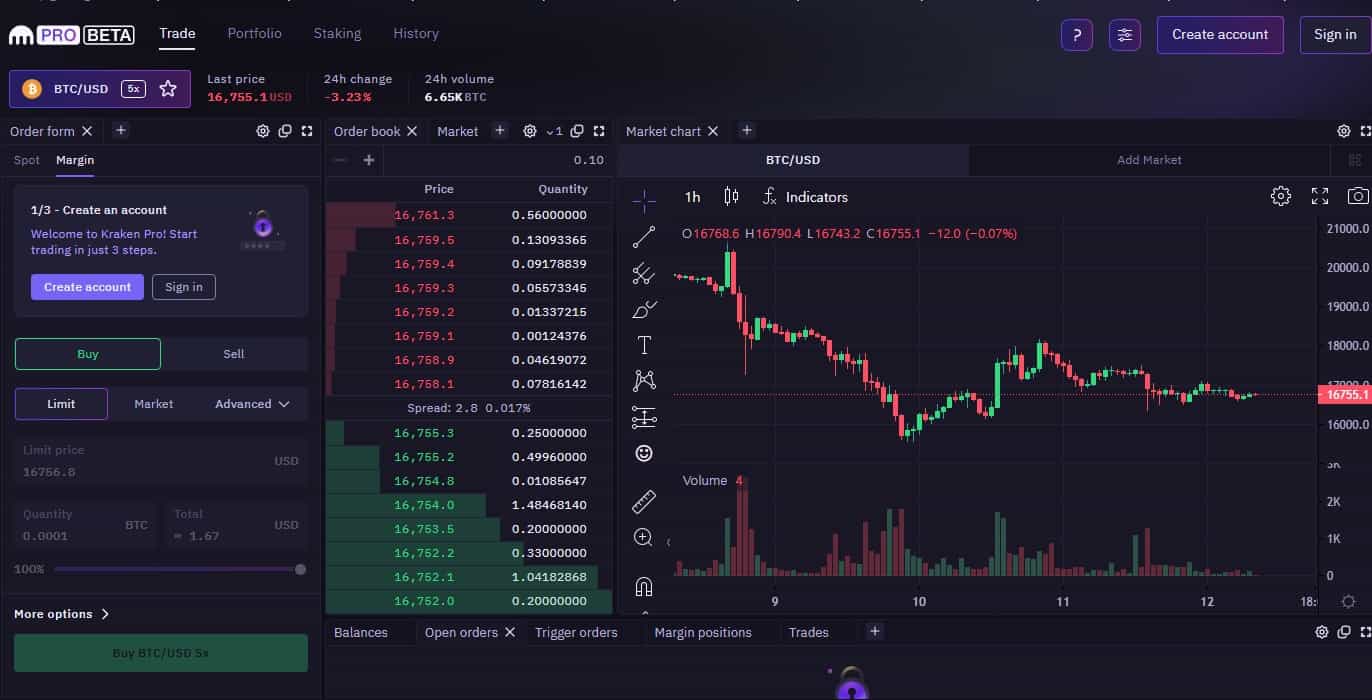This screenshot has width=1372, height=700.
Task: Switch to the Portfolio tab
Action: [x=254, y=33]
